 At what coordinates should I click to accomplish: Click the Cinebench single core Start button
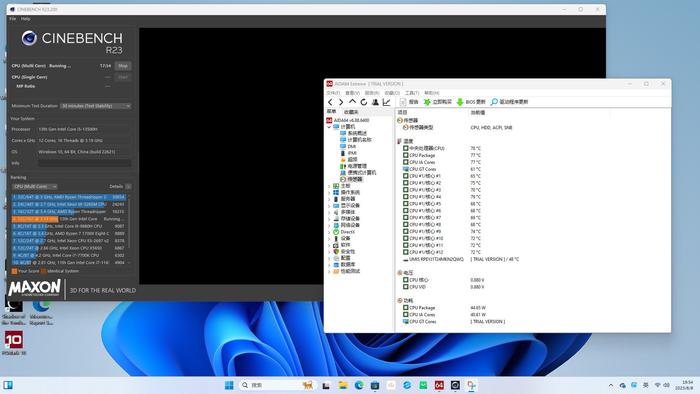click(x=123, y=77)
